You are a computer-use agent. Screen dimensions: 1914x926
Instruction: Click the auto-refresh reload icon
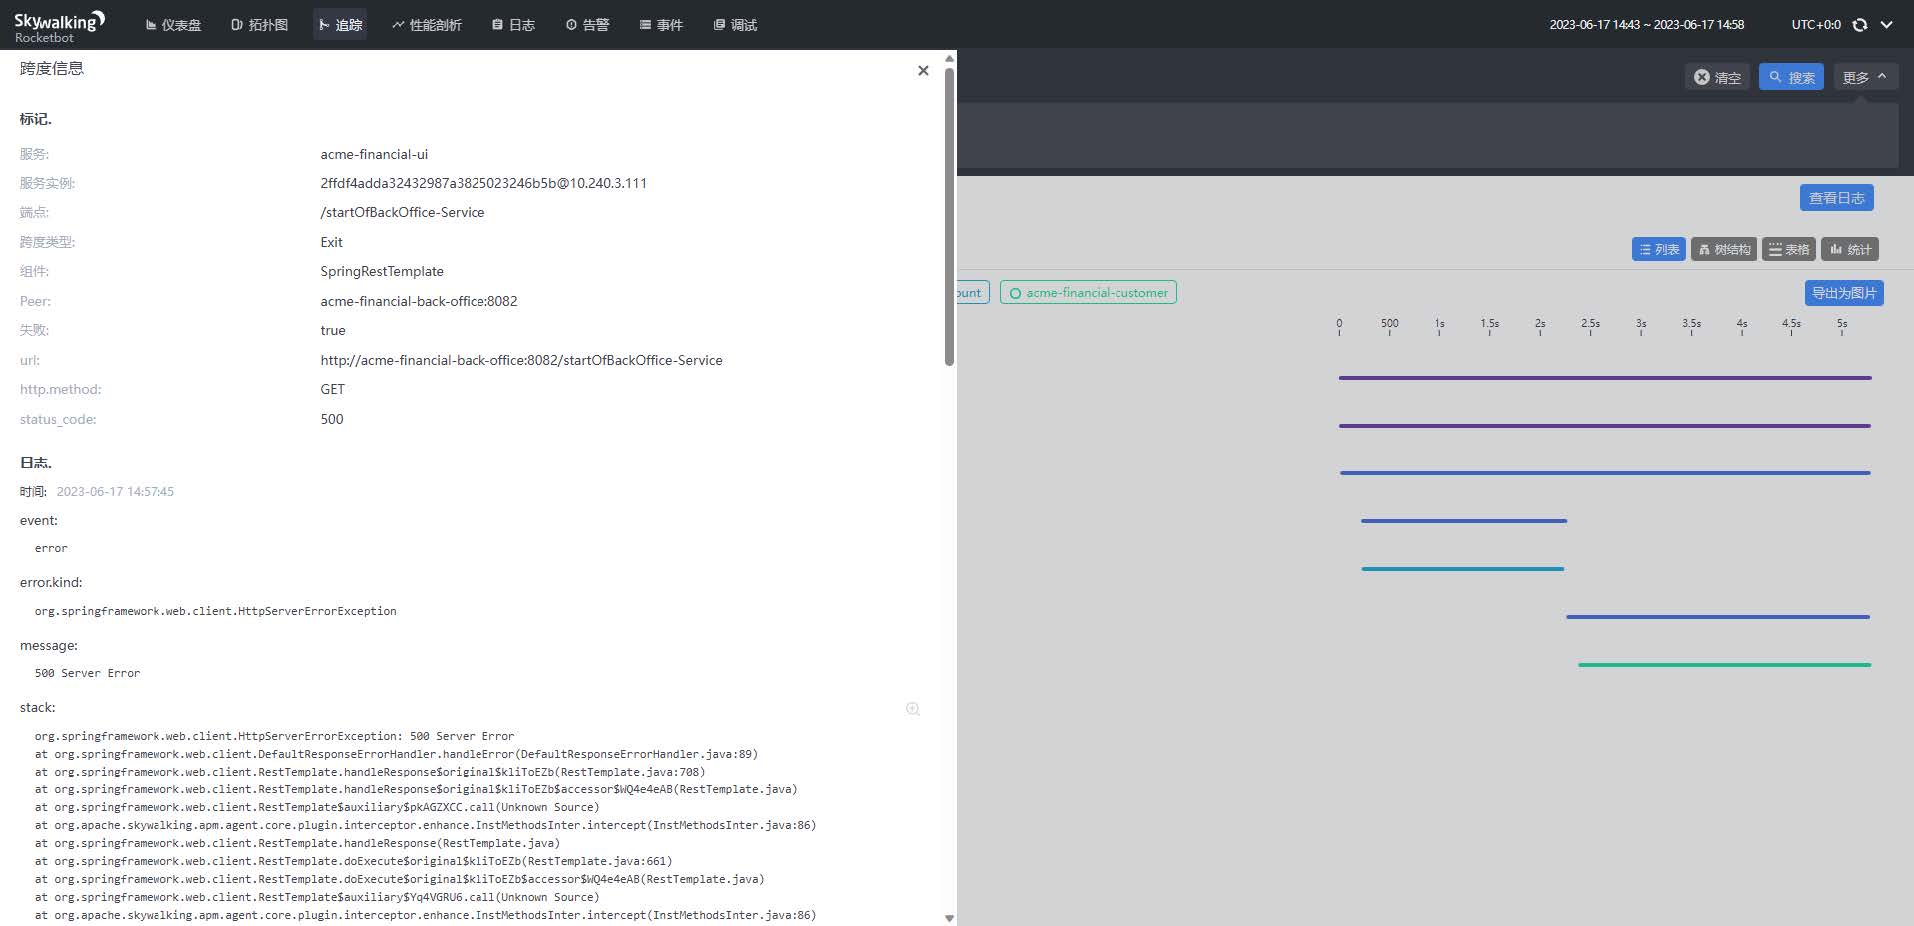pos(1860,25)
